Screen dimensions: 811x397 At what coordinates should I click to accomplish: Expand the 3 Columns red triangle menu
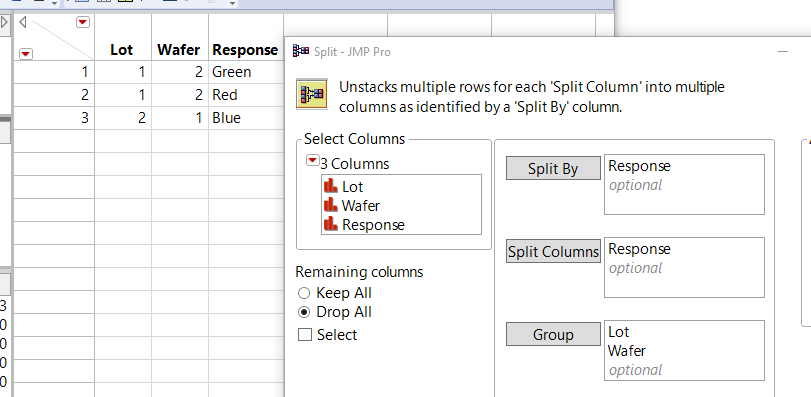(312, 161)
